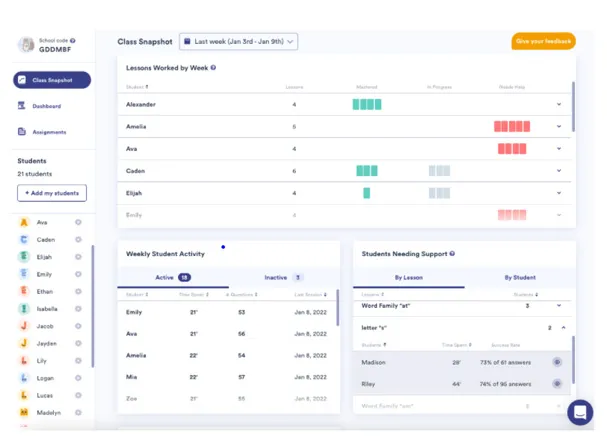Click the help icon beside School code
This screenshot has height=444, width=607.
73,41
